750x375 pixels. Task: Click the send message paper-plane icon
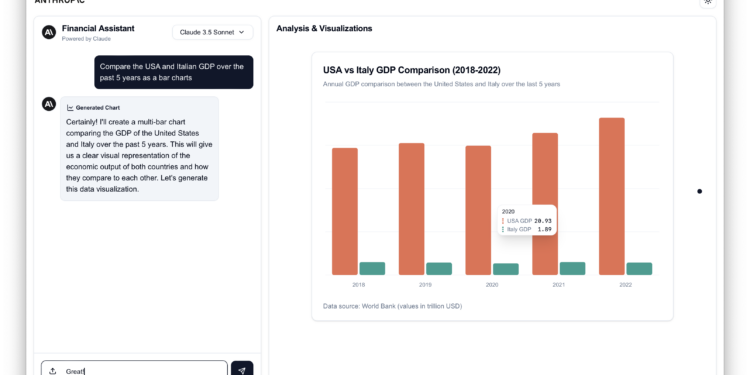(242, 370)
